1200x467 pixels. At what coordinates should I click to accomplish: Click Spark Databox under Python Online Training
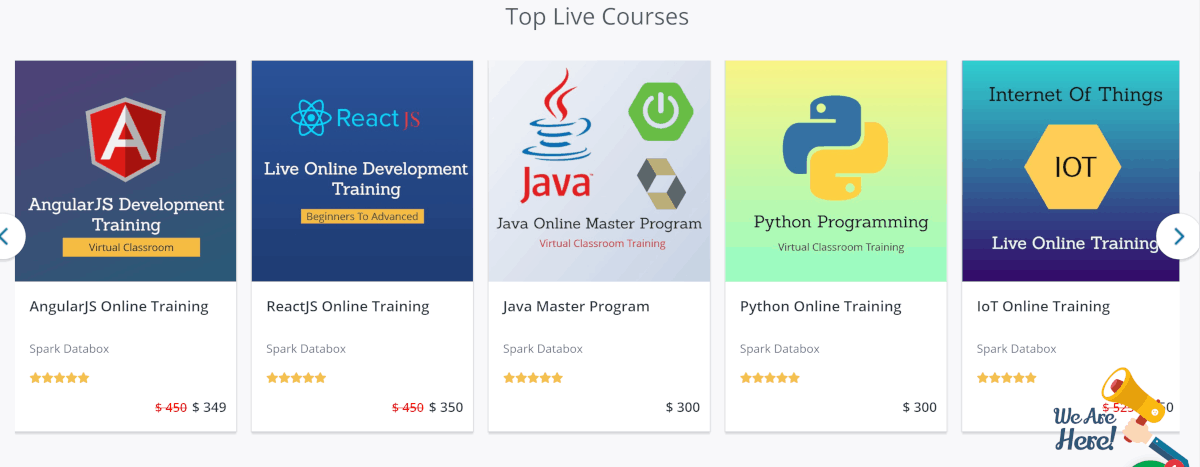780,349
